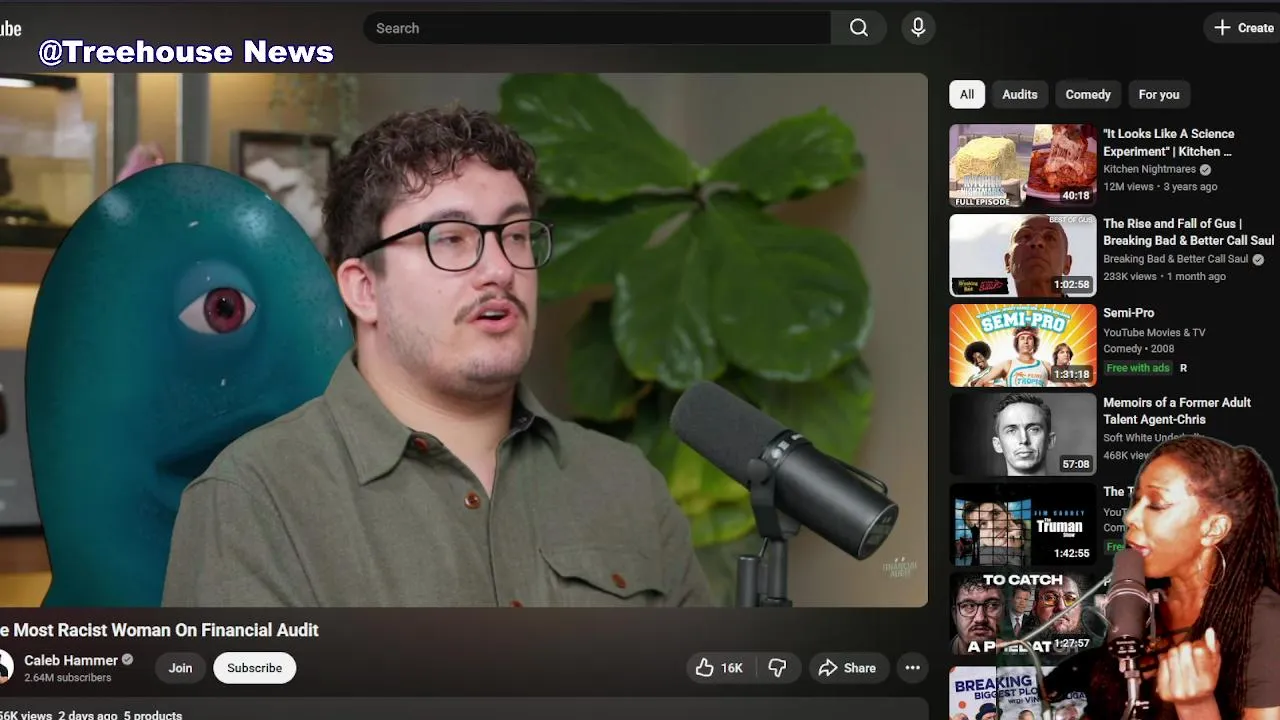Image resolution: width=1280 pixels, height=720 pixels.
Task: Focus the YouTube search field
Action: (597, 28)
